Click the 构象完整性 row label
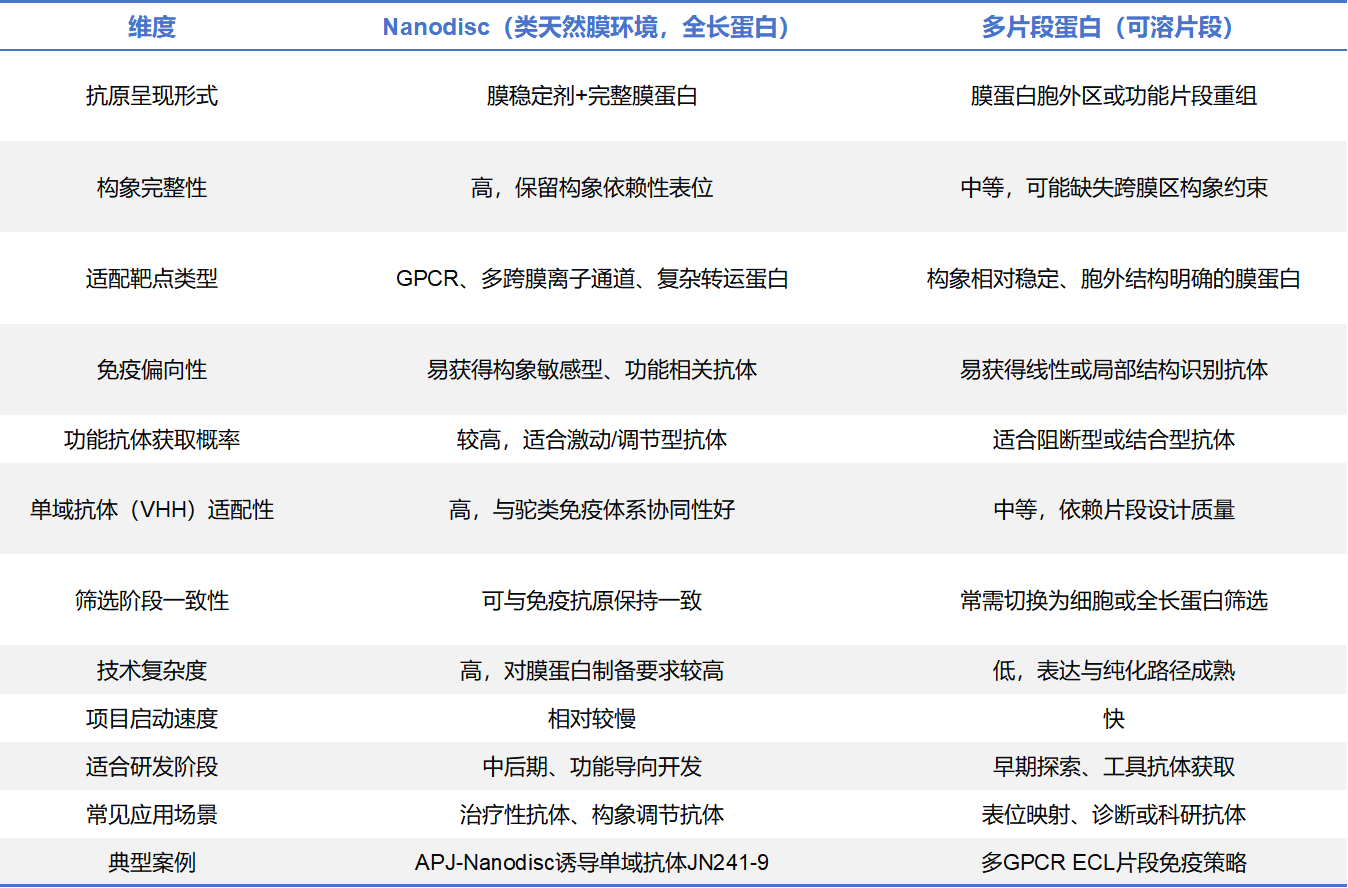 click(x=152, y=187)
